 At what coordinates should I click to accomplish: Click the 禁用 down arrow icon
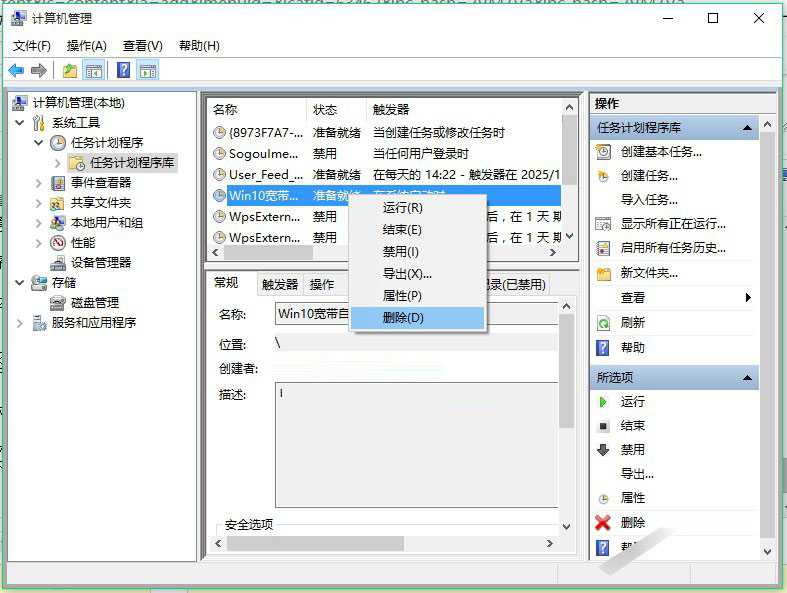click(x=603, y=450)
